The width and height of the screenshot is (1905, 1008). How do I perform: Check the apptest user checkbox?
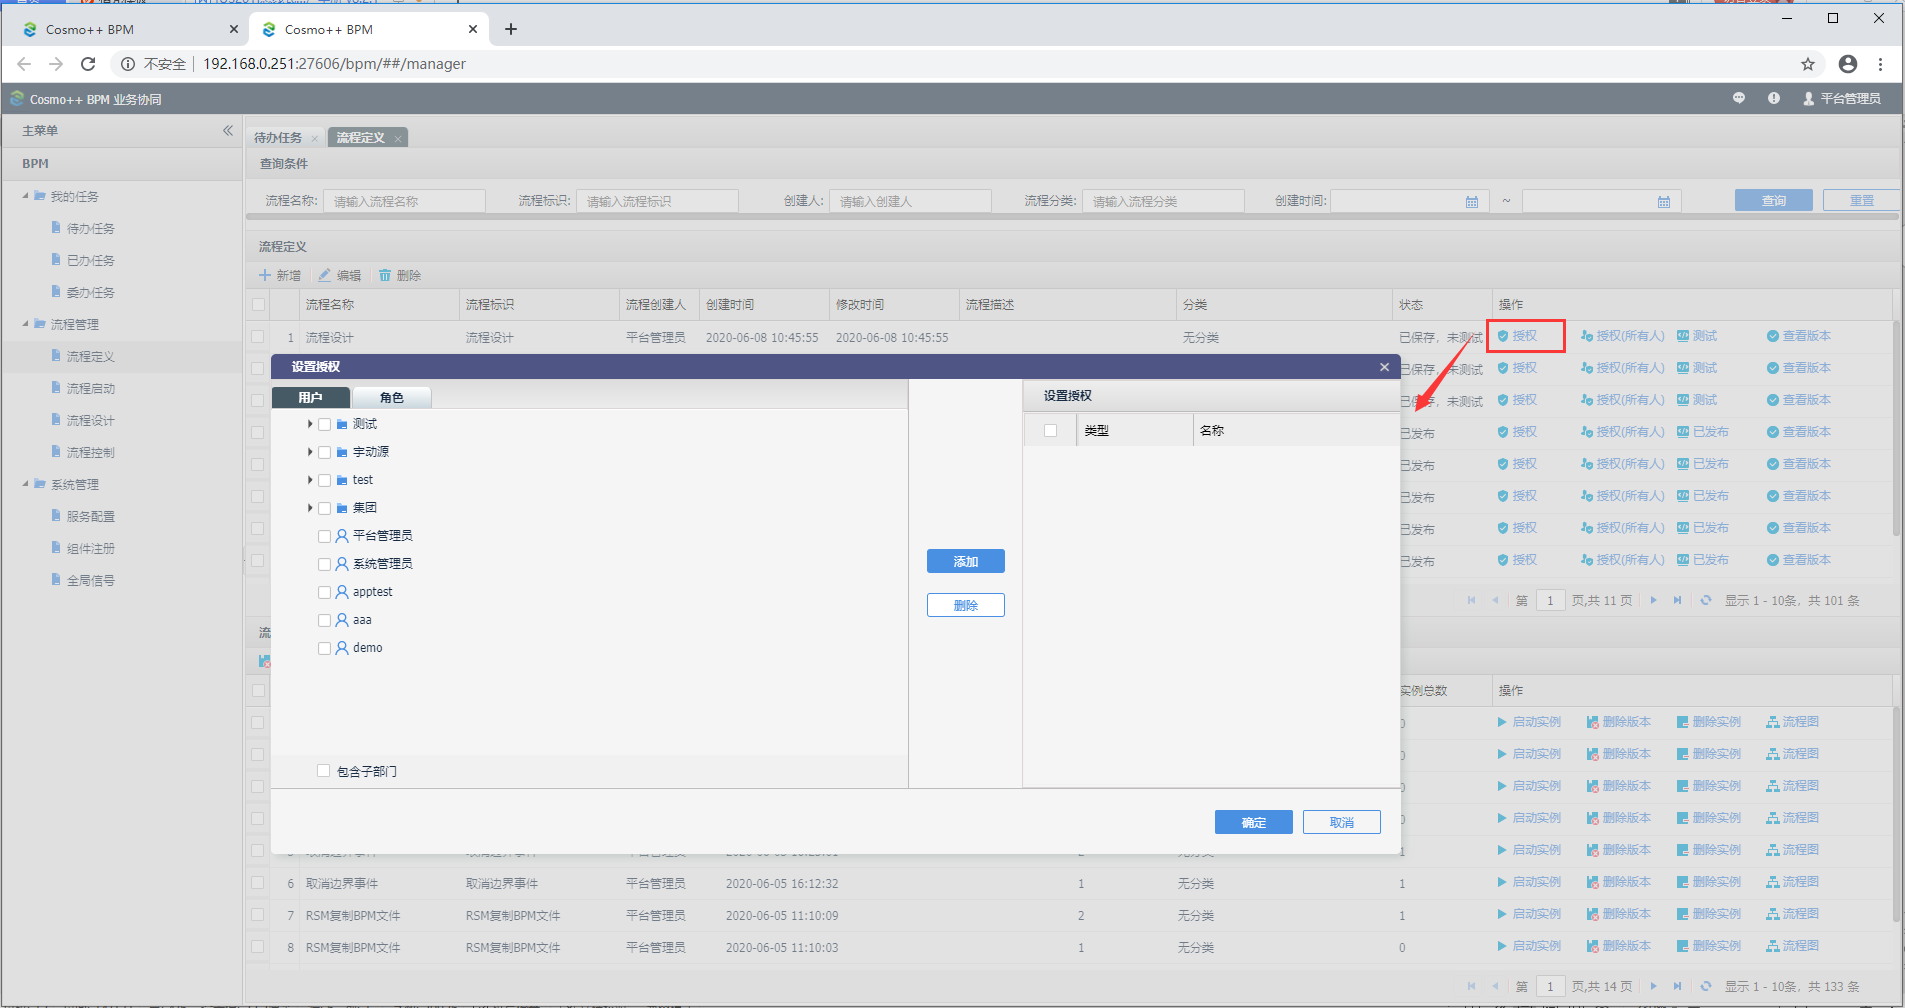pos(324,592)
